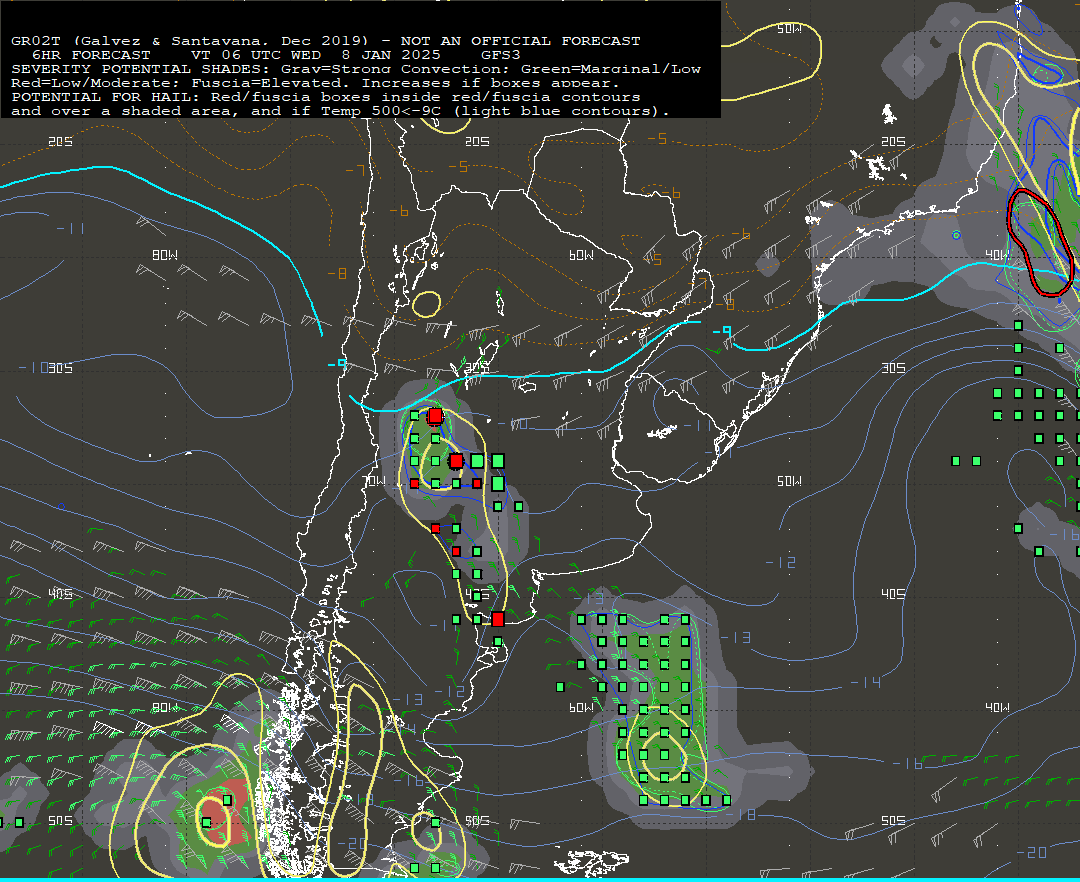Image resolution: width=1080 pixels, height=882 pixels.
Task: Click the 'NOT AN OFFICIAL FORECAST' header text
Action: (520, 41)
